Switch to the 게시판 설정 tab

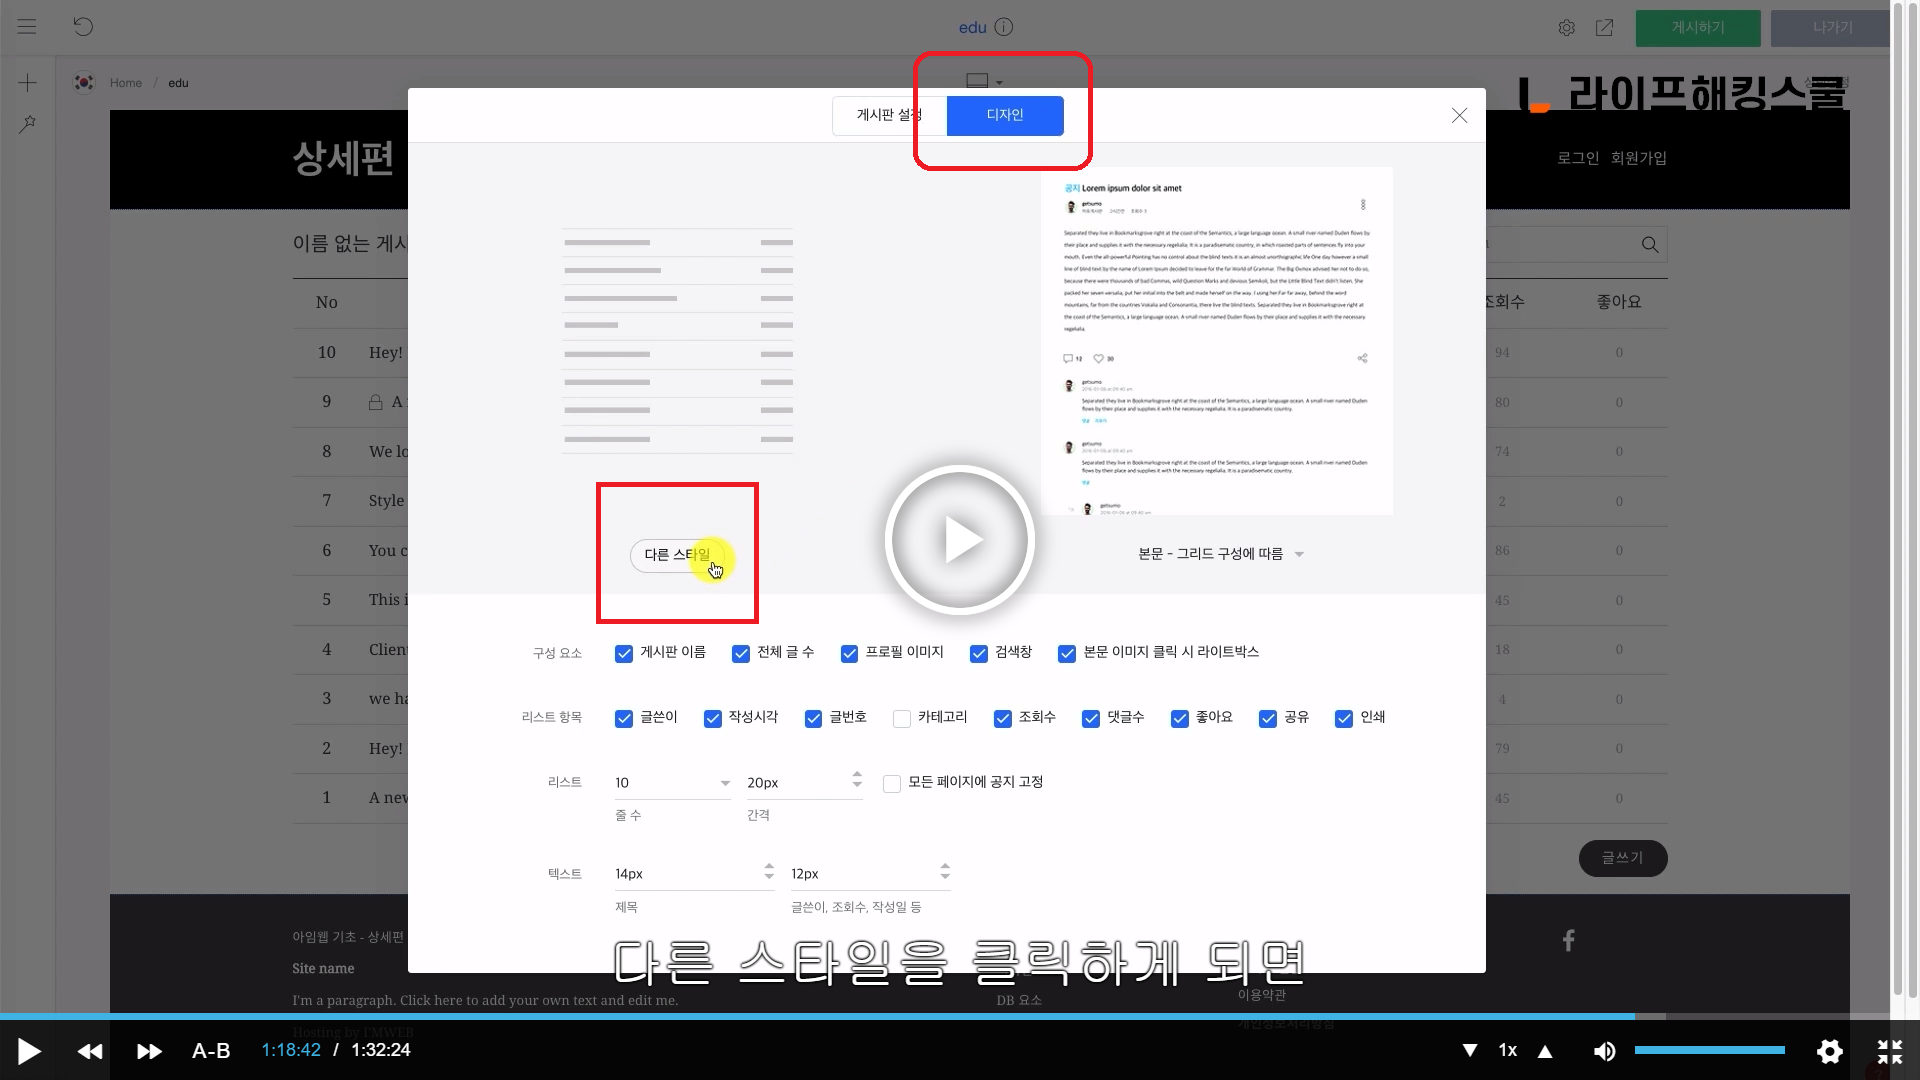tap(889, 115)
